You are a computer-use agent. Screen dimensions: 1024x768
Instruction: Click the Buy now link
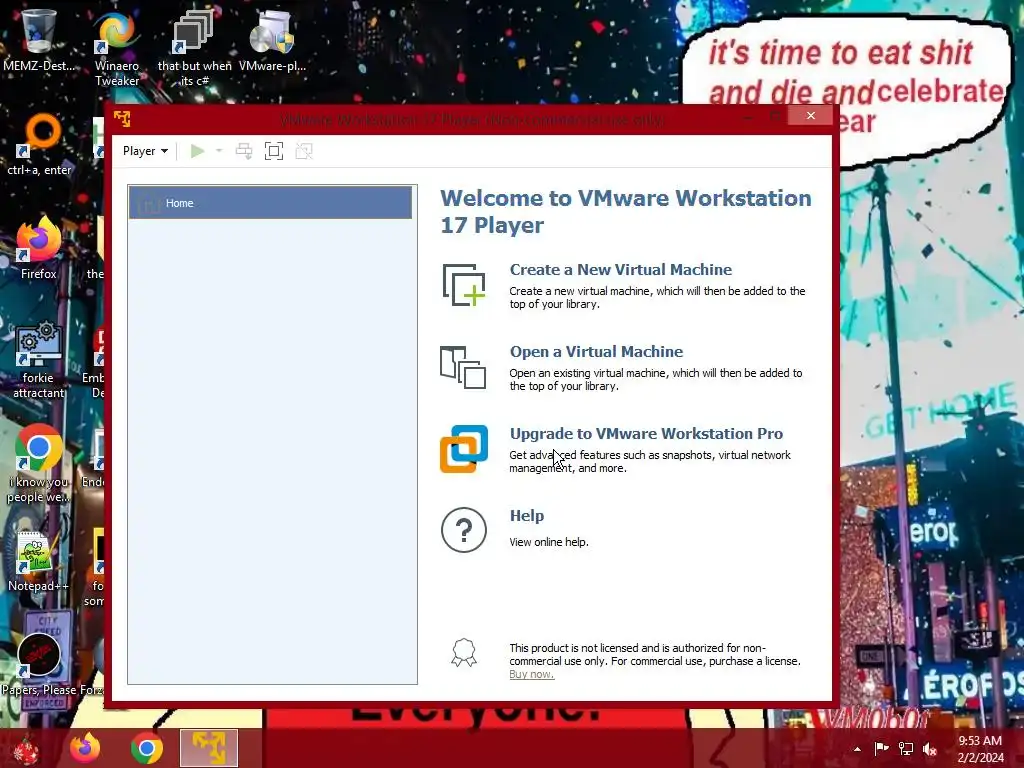532,674
